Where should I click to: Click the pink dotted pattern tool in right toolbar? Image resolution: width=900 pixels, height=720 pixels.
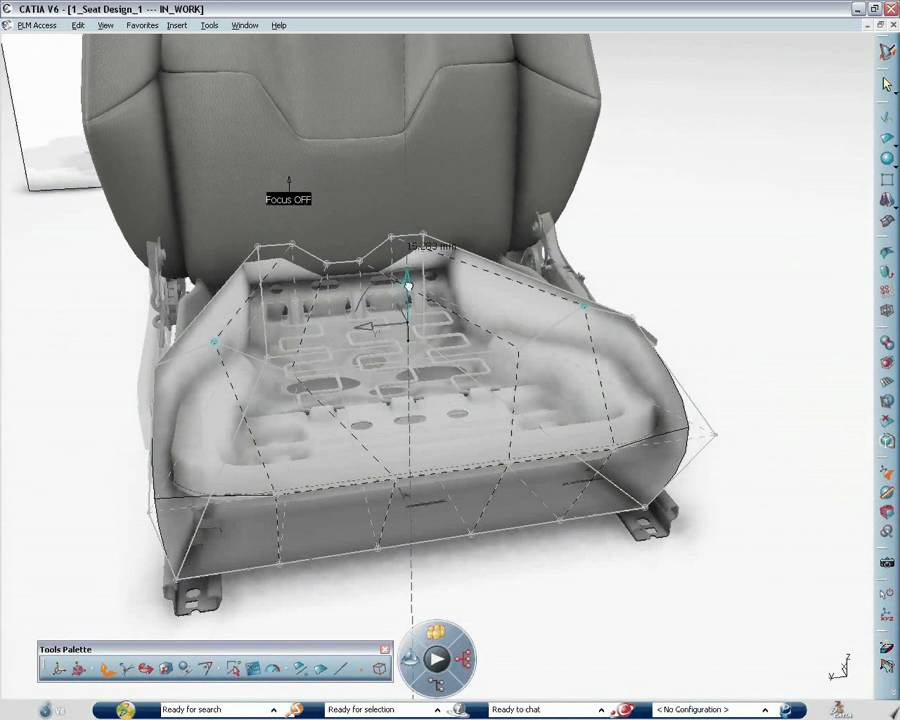[886, 291]
